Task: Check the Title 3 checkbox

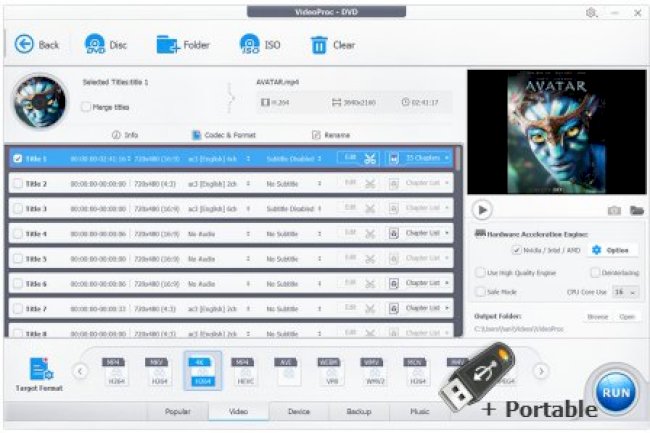Action: pos(18,209)
